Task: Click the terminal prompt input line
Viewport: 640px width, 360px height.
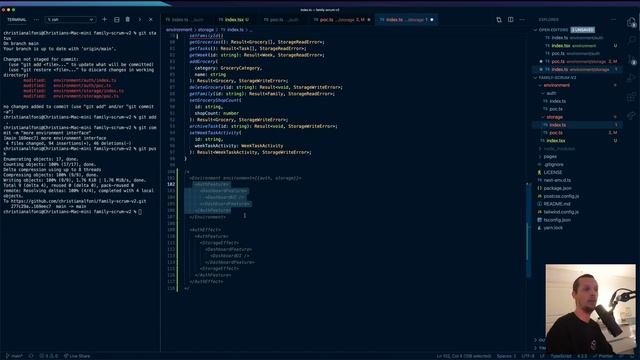Action: 73,212
